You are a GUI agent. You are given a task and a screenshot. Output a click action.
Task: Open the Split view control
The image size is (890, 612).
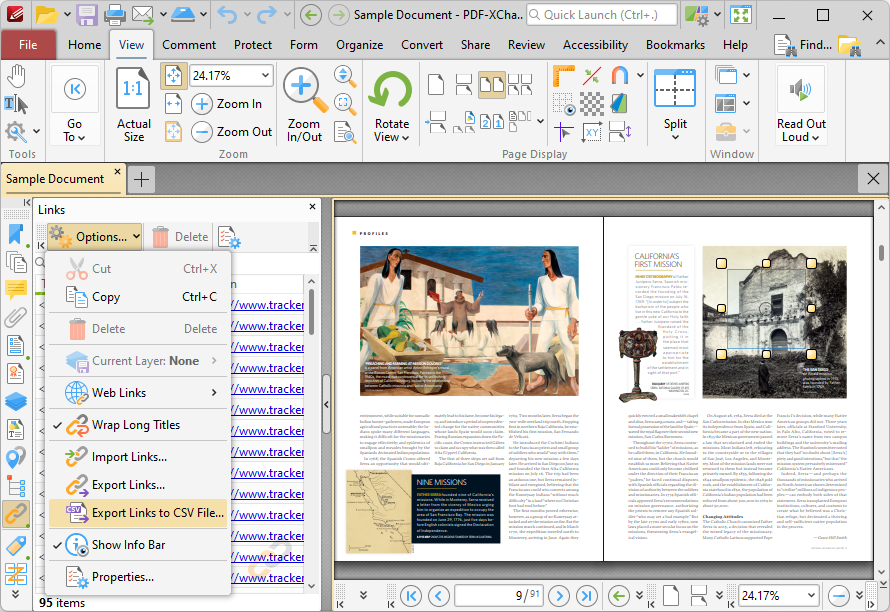(675, 104)
